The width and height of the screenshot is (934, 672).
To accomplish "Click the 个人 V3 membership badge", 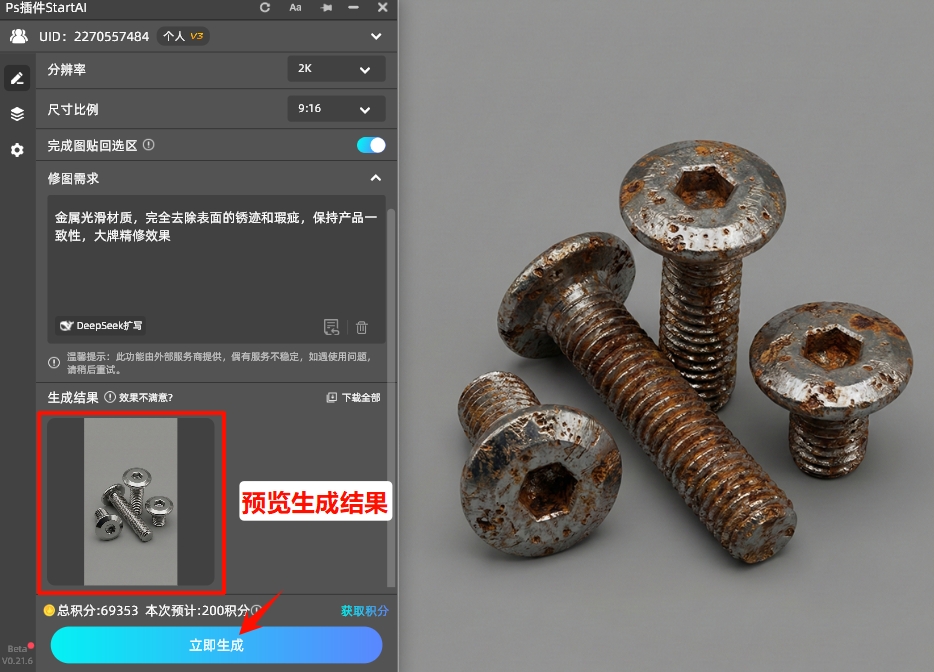I will pyautogui.click(x=184, y=36).
